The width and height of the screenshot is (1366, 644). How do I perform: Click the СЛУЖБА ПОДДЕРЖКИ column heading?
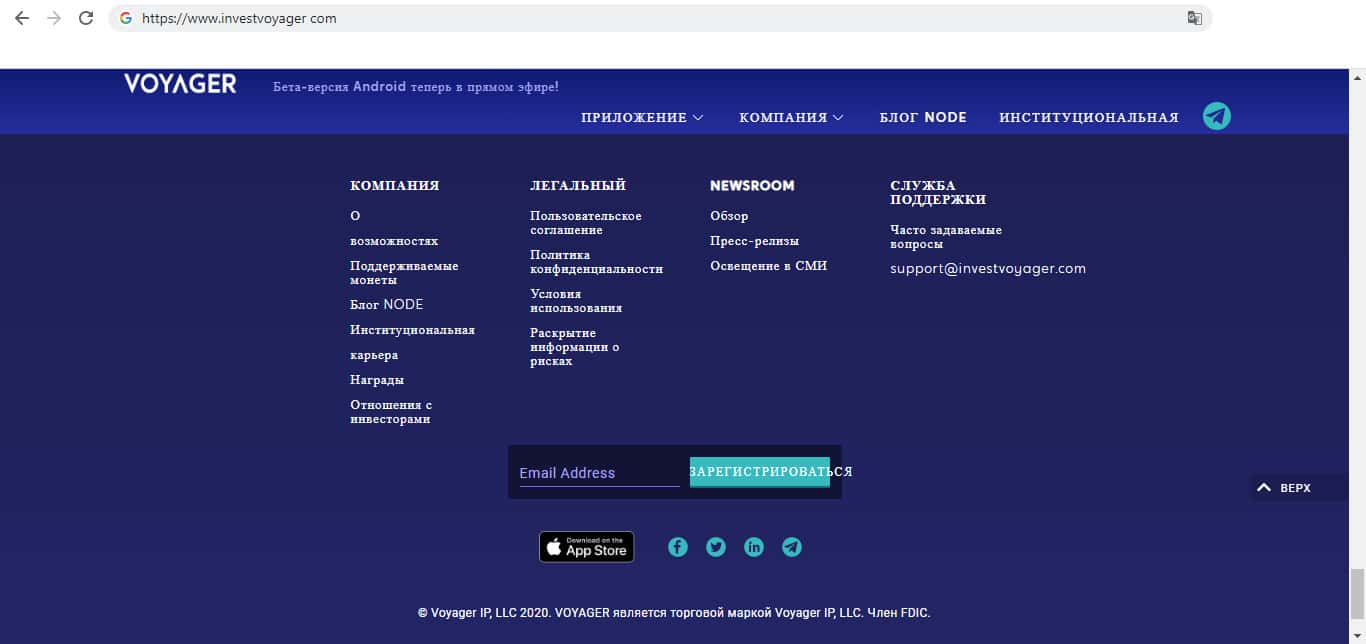[x=938, y=193]
